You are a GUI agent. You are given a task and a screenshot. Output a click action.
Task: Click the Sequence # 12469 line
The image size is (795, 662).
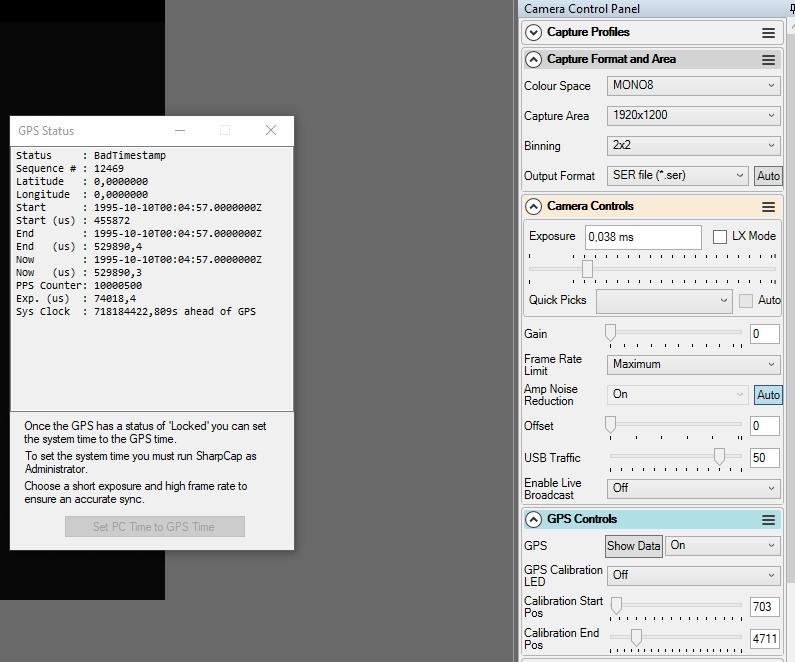(x=69, y=168)
